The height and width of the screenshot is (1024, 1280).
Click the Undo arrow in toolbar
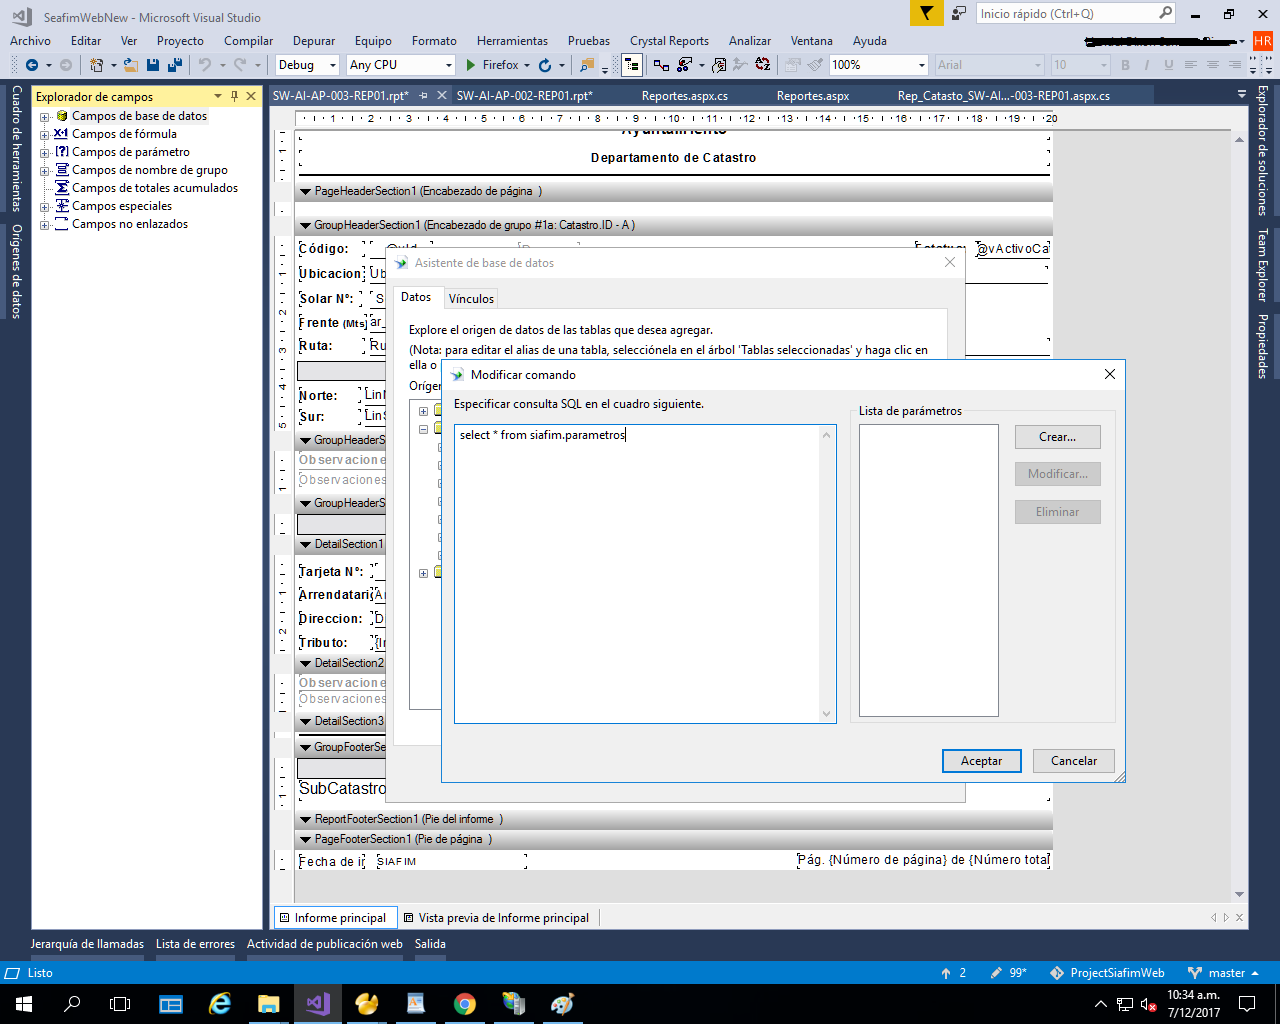click(205, 65)
